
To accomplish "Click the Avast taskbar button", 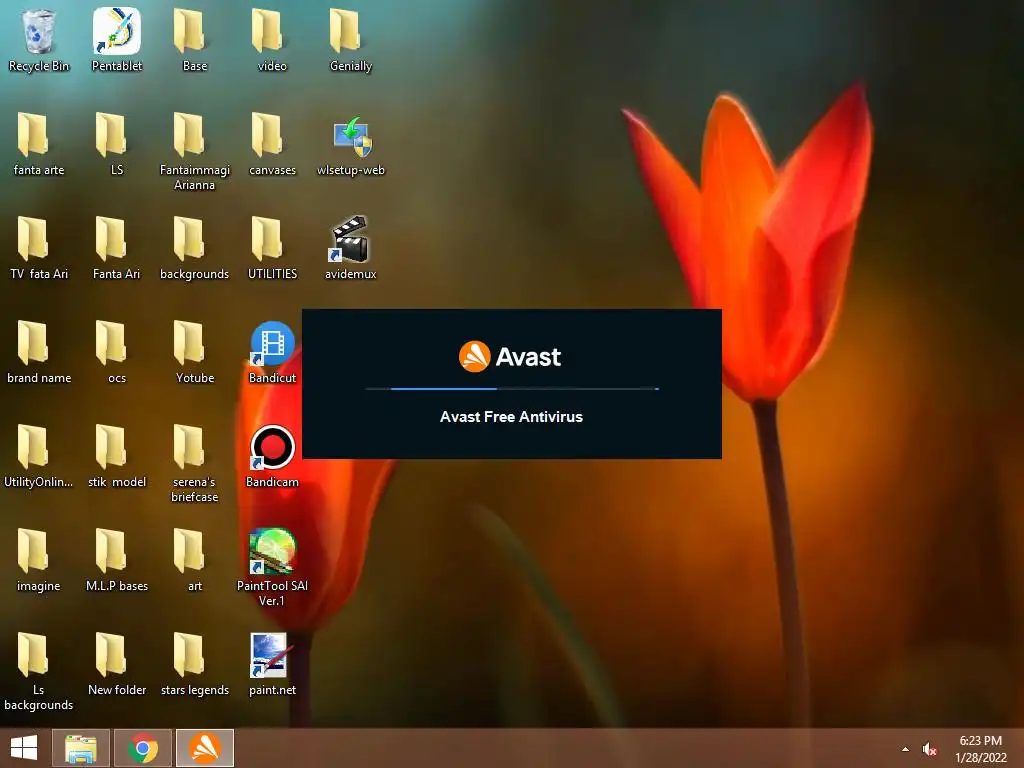I will [205, 748].
